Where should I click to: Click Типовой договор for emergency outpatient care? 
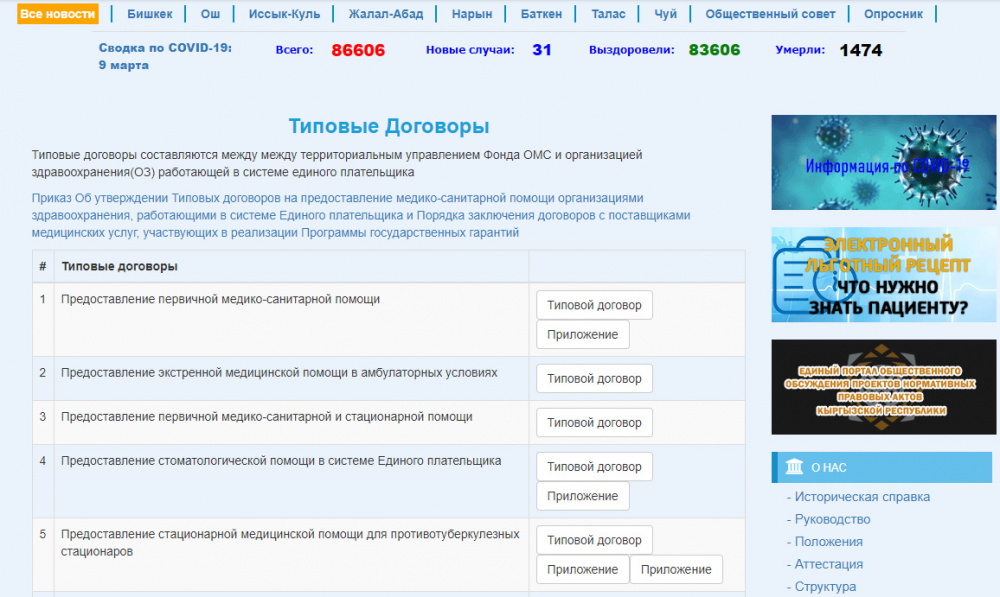(x=594, y=379)
